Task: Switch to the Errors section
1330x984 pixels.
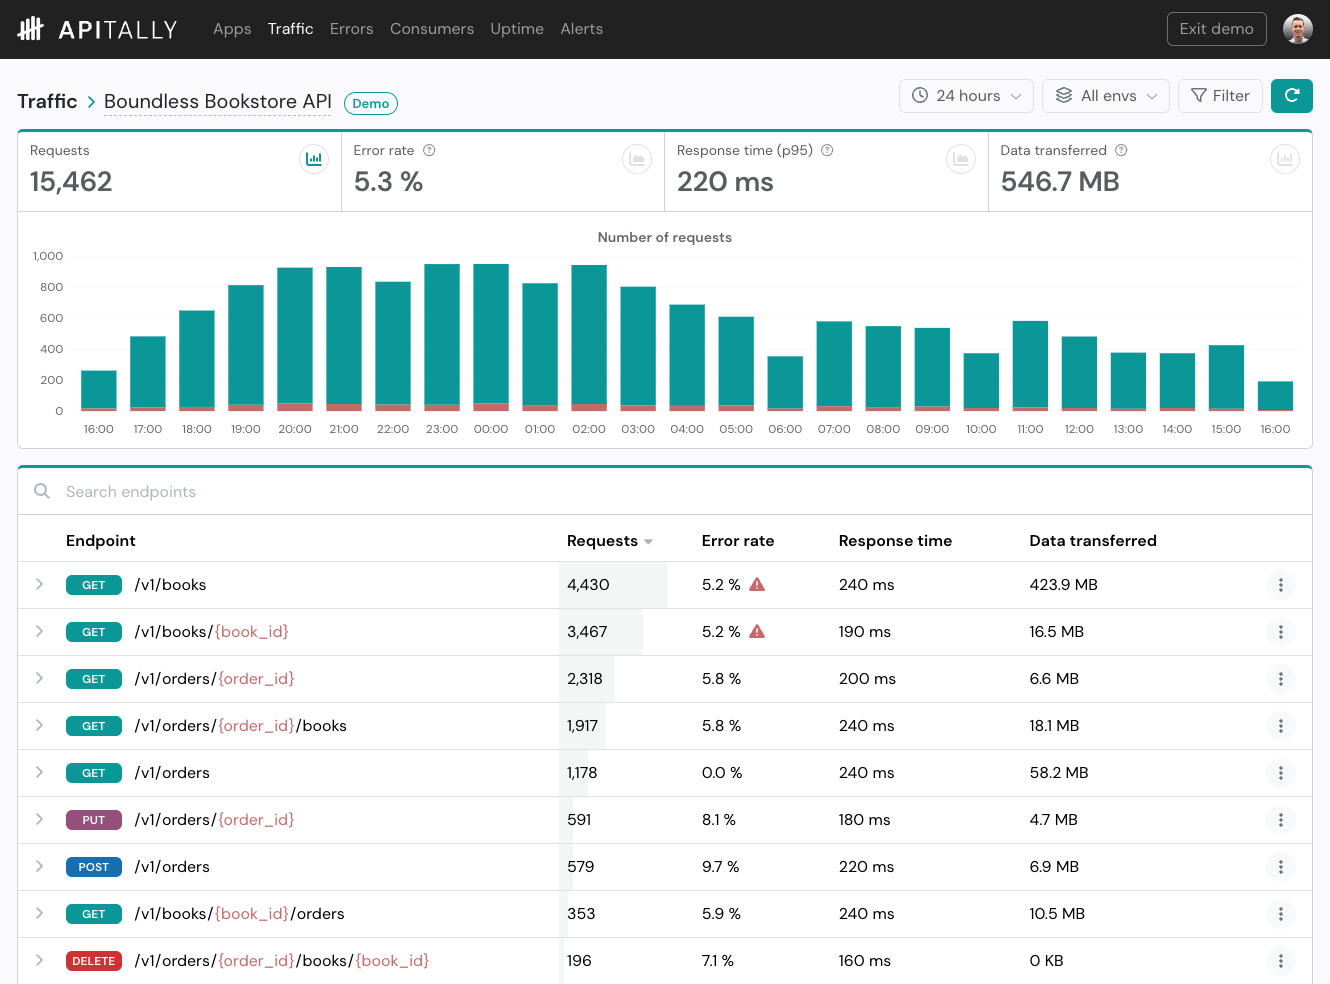Action: click(x=351, y=28)
